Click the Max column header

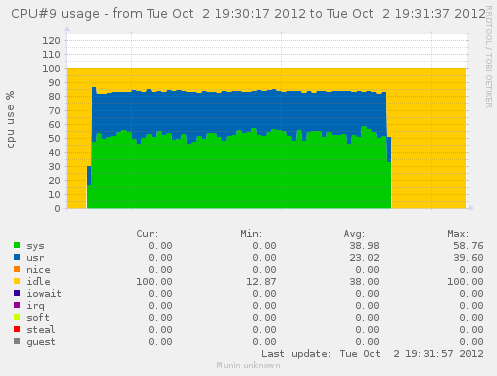(x=458, y=234)
